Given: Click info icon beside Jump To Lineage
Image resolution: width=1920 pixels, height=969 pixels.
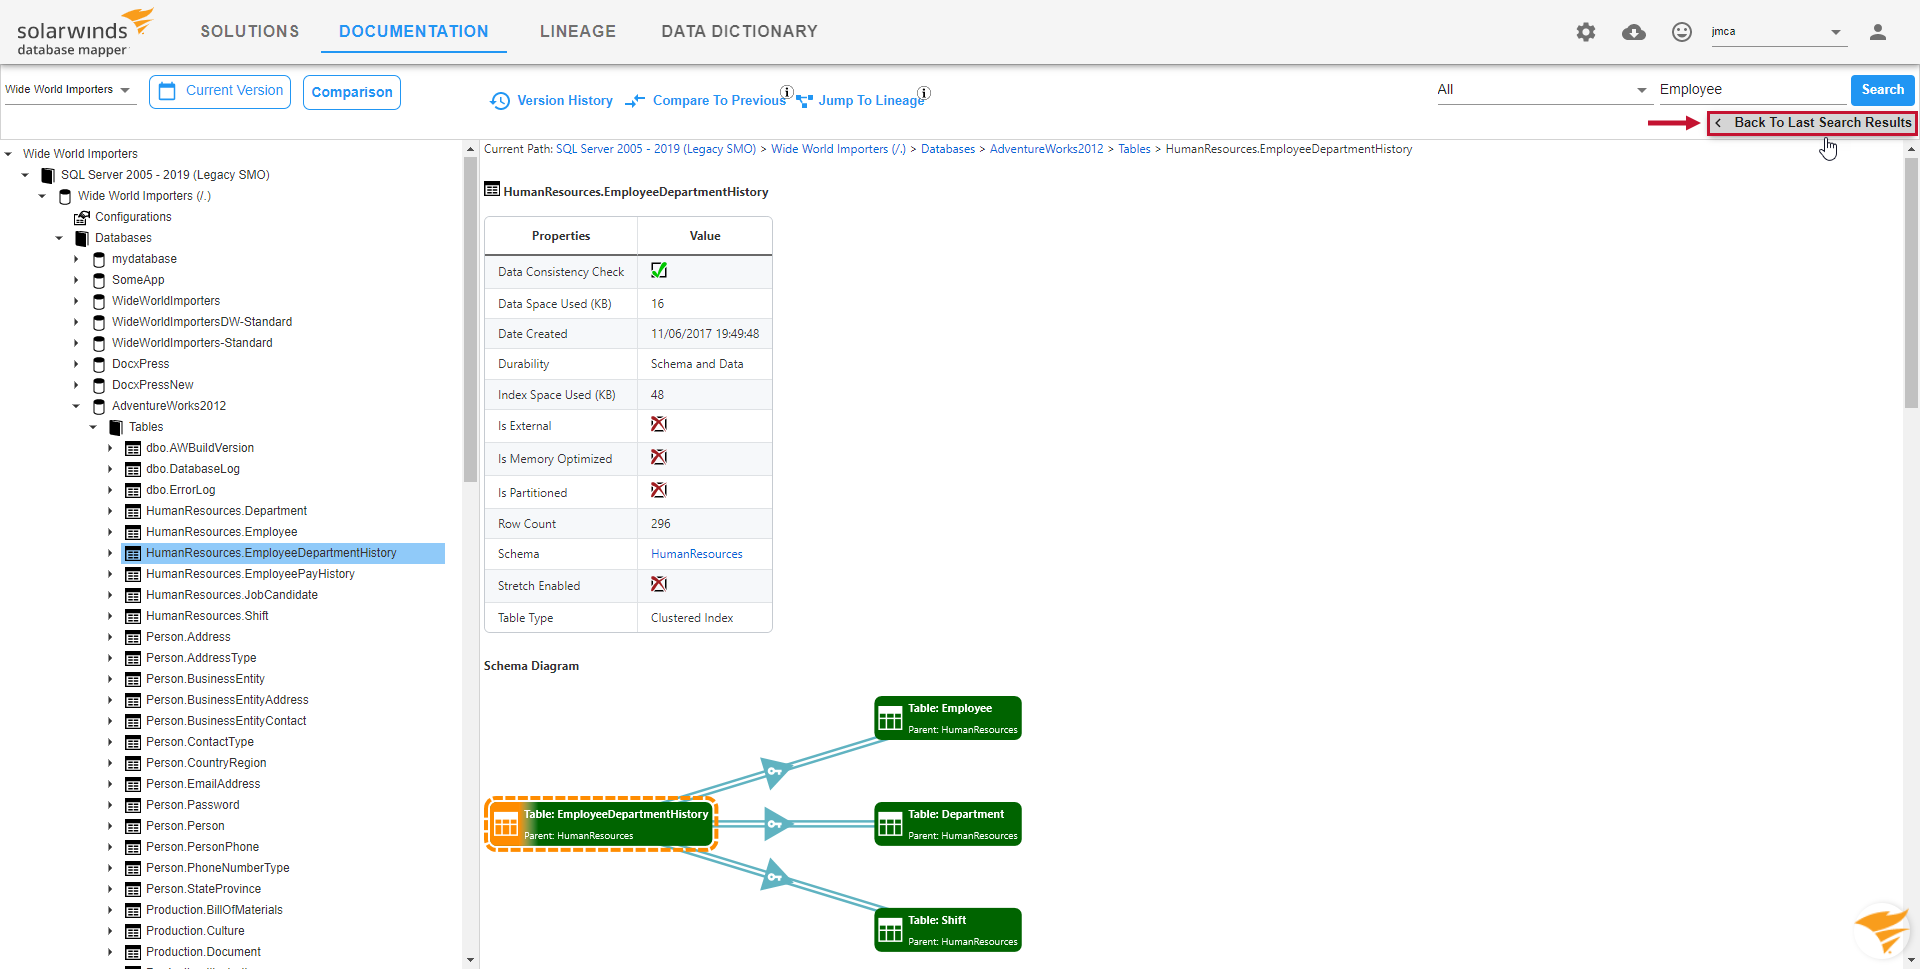Looking at the screenshot, I should click(924, 93).
